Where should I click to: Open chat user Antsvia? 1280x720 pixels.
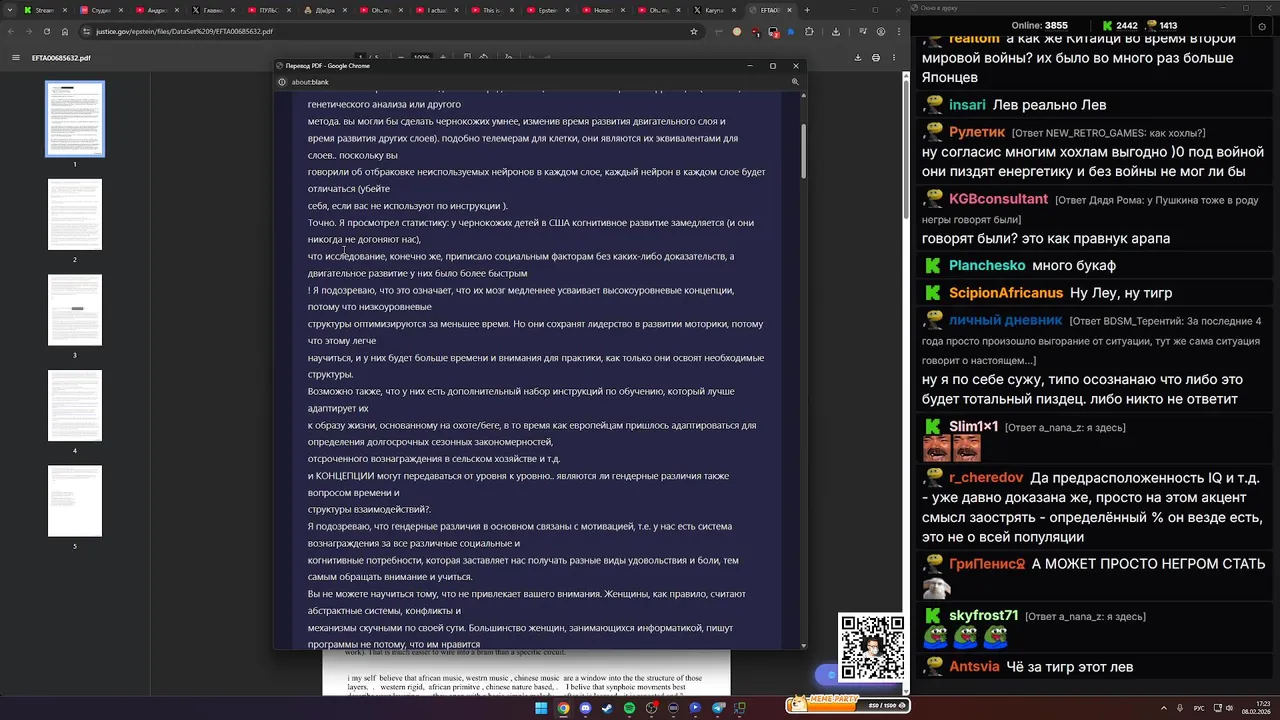974,666
